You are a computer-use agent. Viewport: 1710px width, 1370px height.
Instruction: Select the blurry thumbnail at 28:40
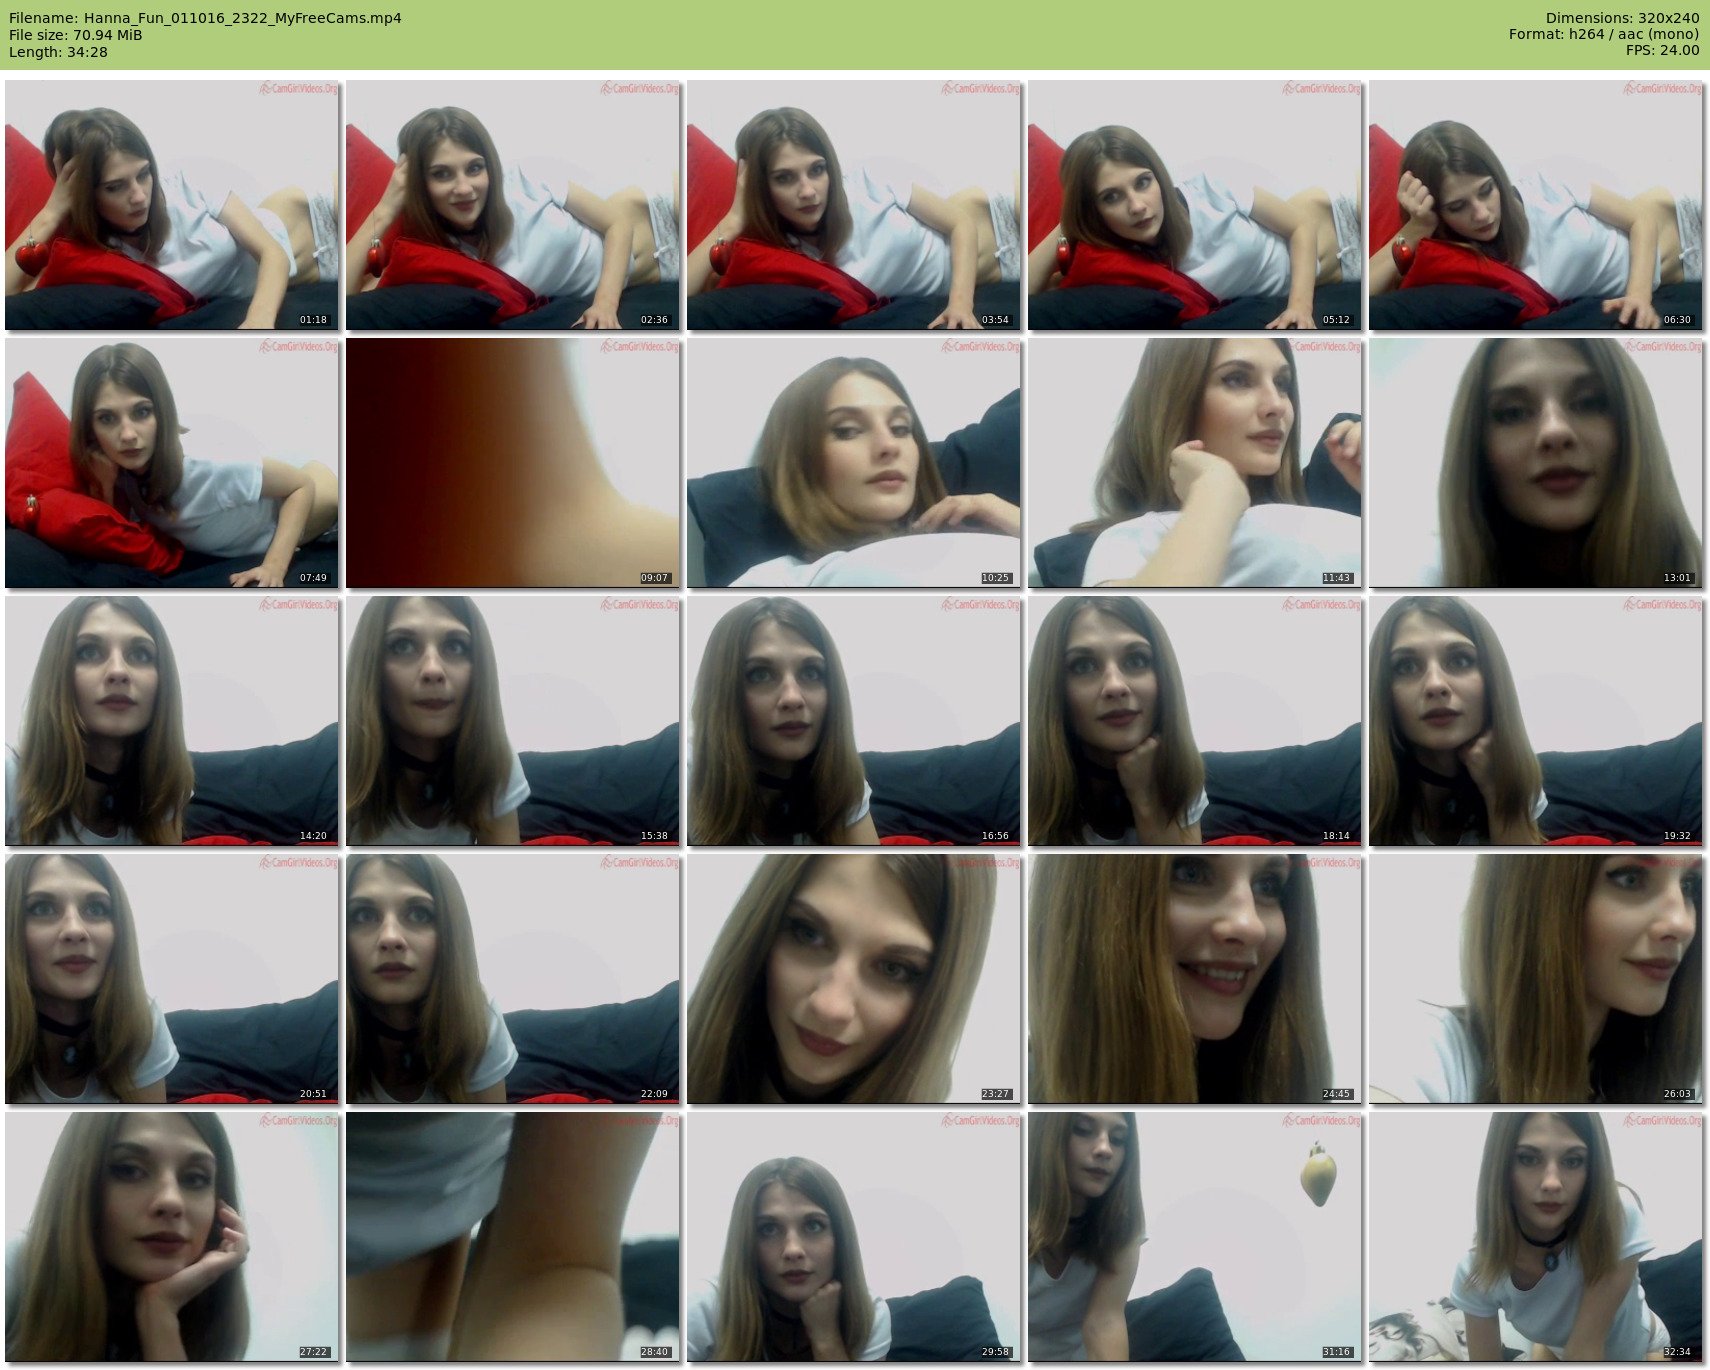click(513, 1237)
